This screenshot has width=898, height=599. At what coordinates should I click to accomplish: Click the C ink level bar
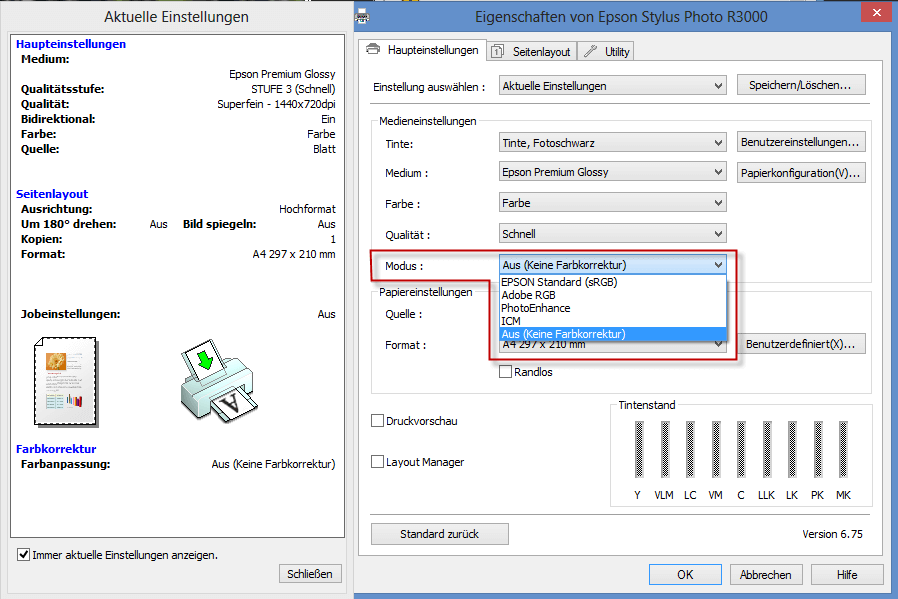tap(741, 450)
